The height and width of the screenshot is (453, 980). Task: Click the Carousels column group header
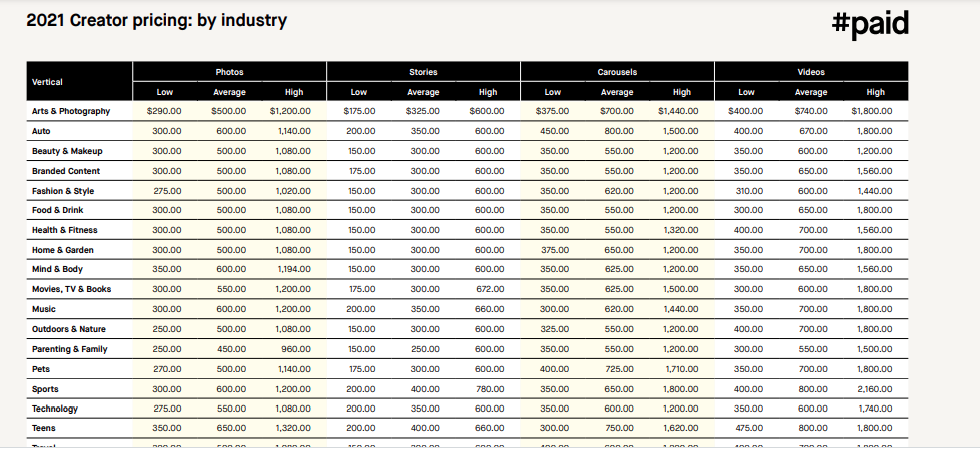tap(617, 72)
